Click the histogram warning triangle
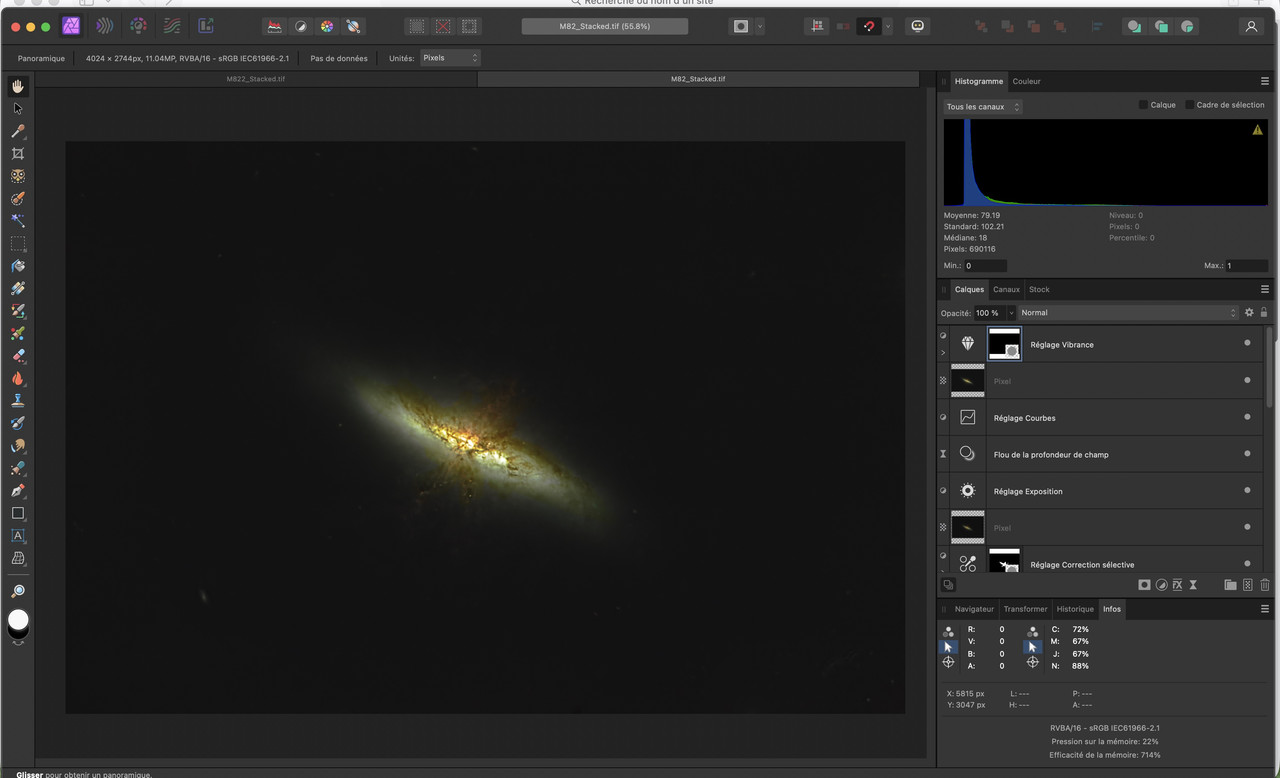Image resolution: width=1280 pixels, height=778 pixels. click(x=1257, y=130)
